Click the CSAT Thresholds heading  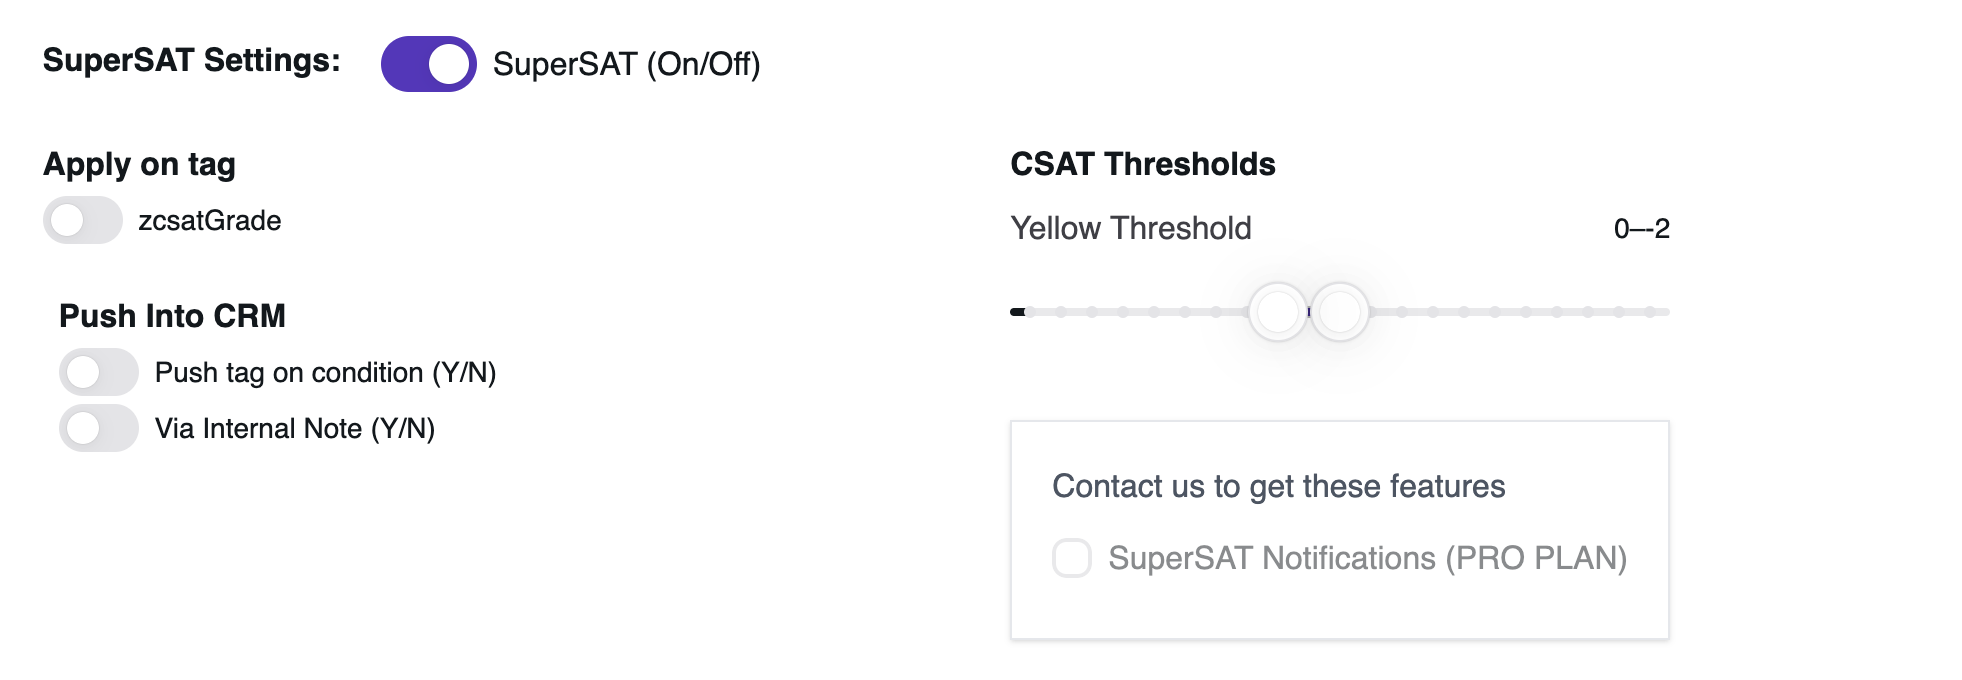(1142, 164)
